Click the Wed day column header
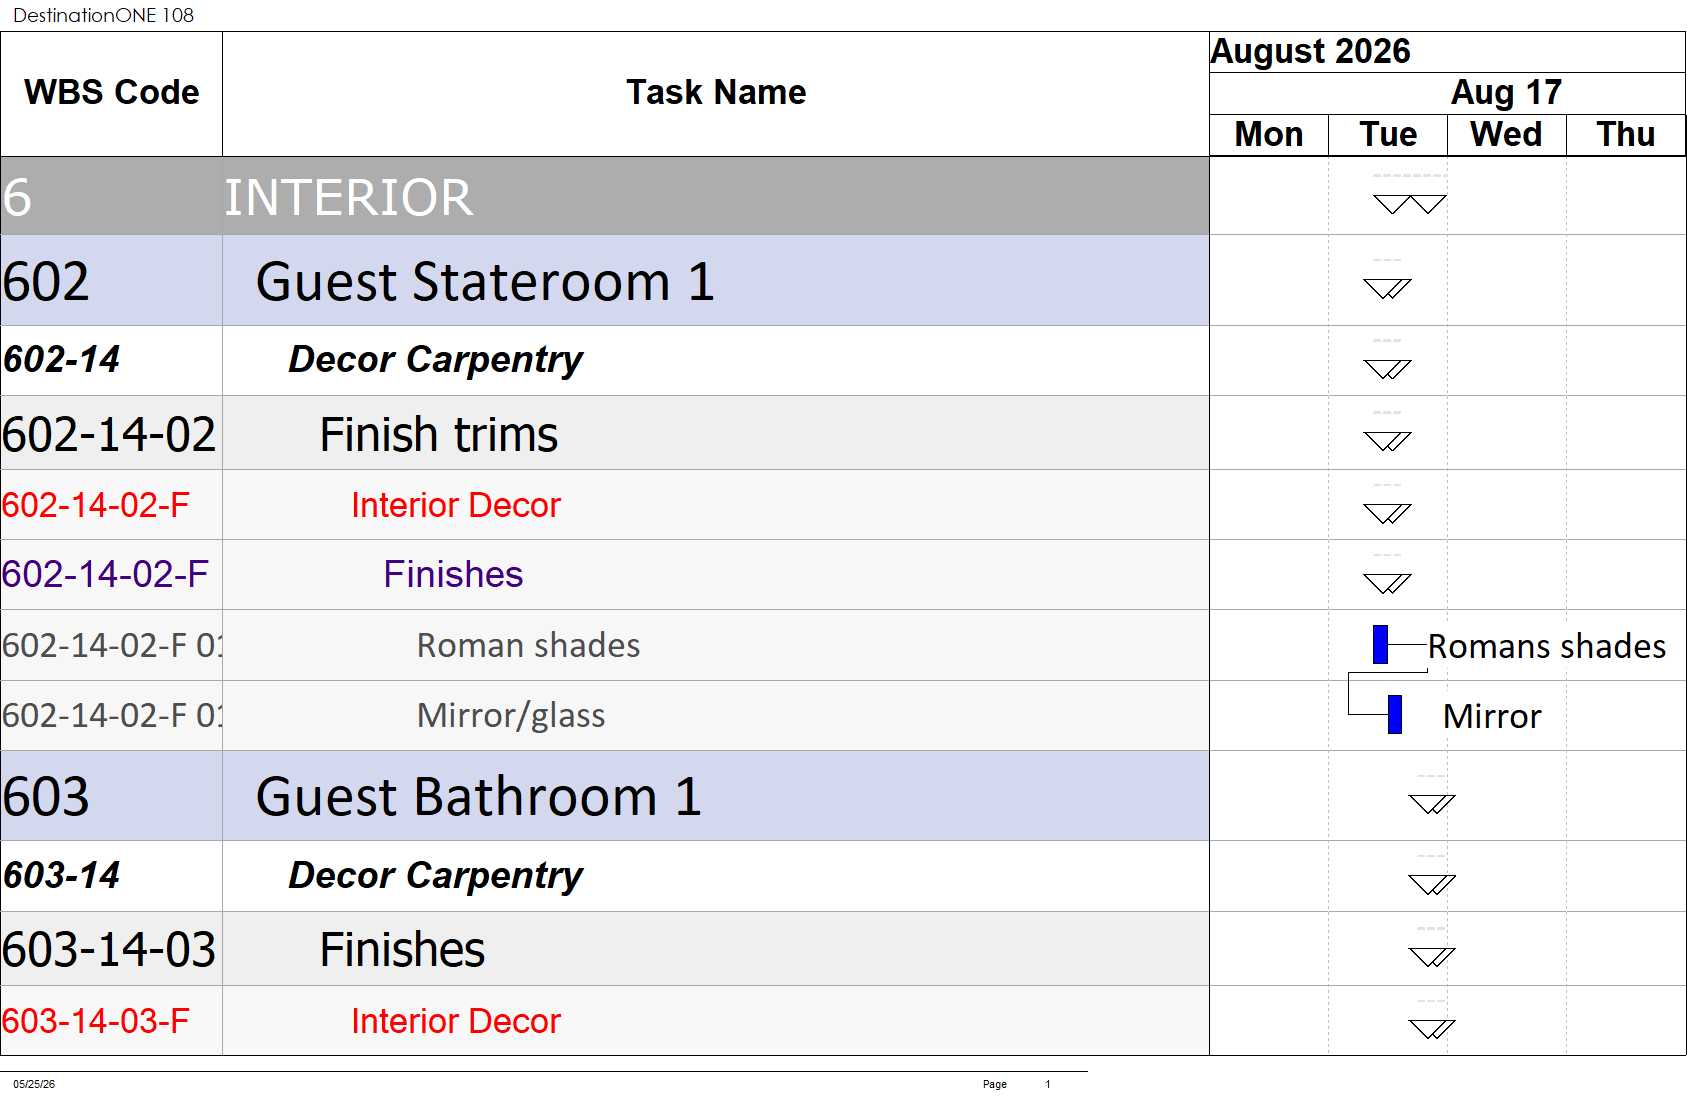Screen dimensions: 1687x1097 [x=1506, y=135]
